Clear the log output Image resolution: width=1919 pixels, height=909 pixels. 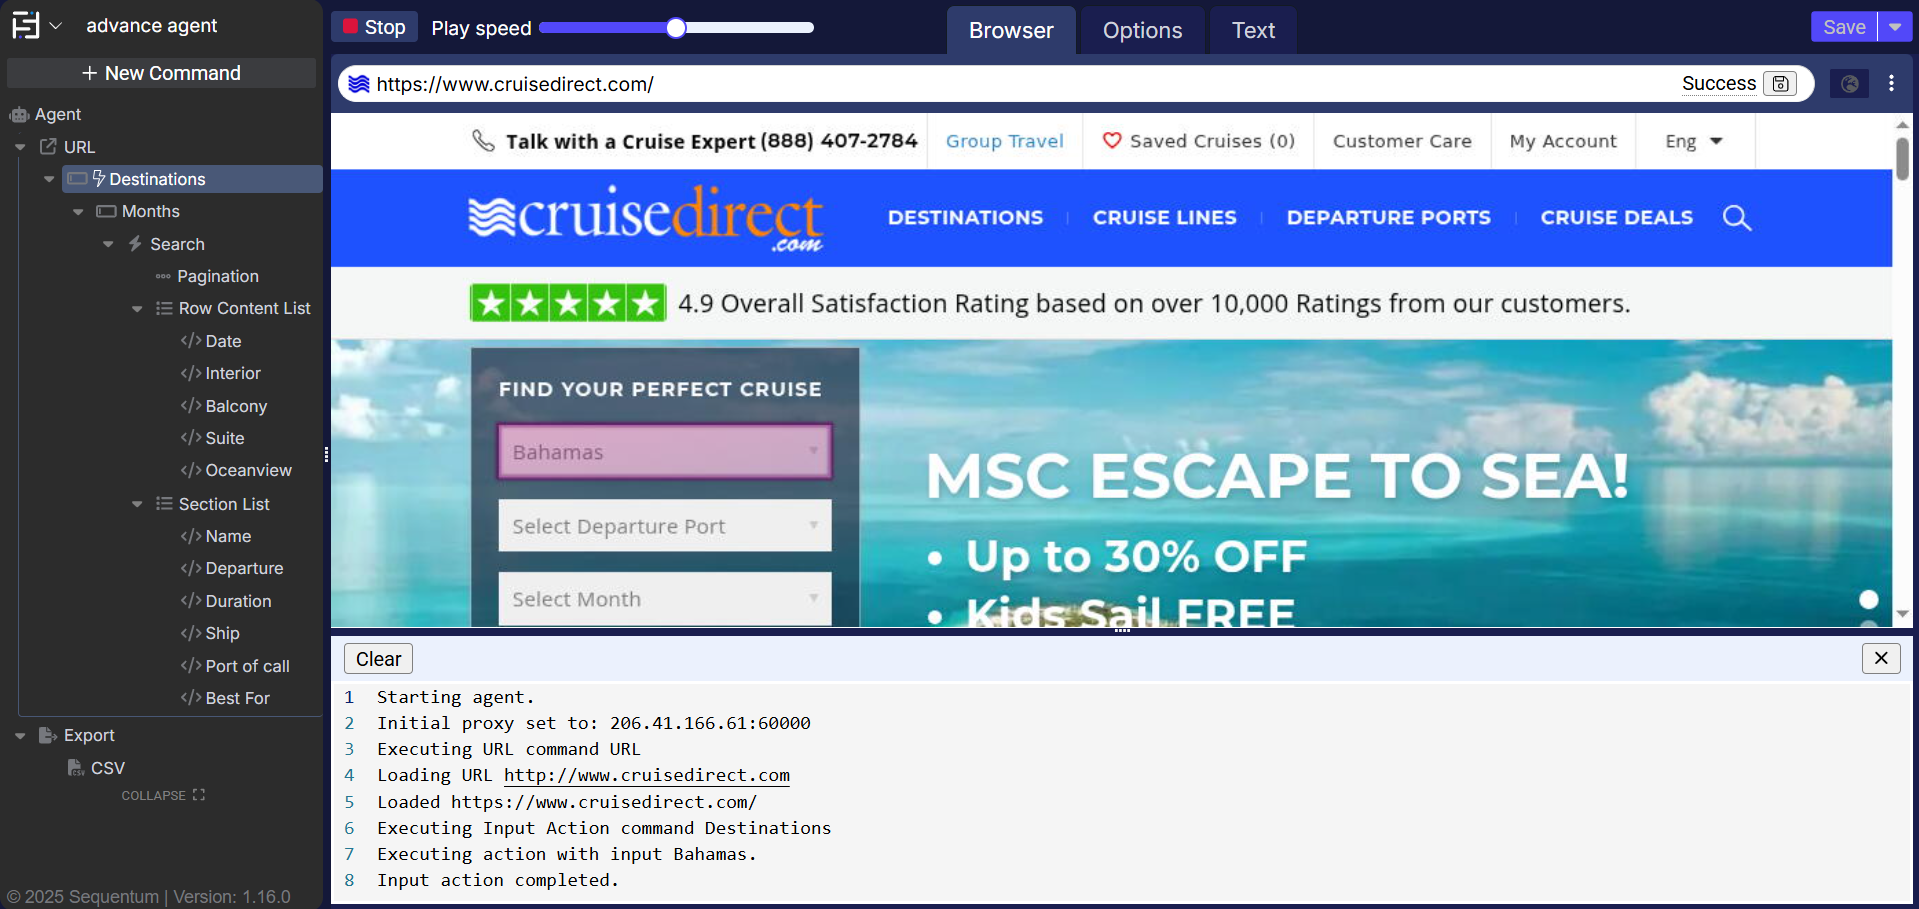tap(378, 659)
